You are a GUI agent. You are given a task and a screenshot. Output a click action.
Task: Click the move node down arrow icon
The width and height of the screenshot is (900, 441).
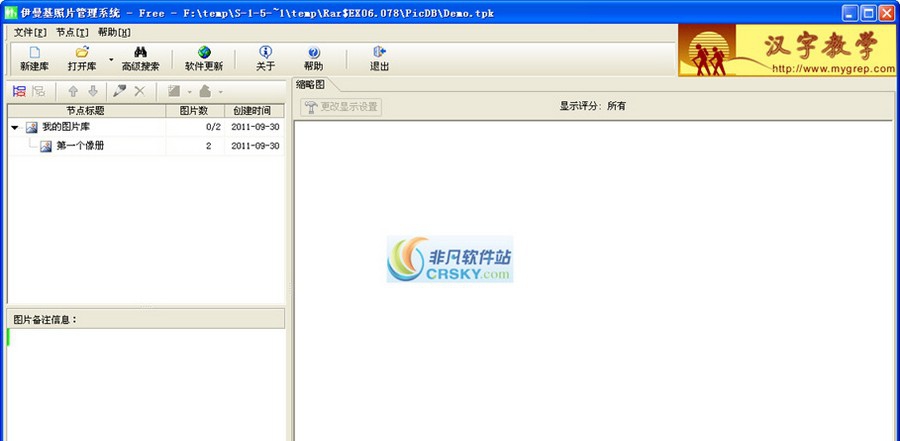(93, 91)
